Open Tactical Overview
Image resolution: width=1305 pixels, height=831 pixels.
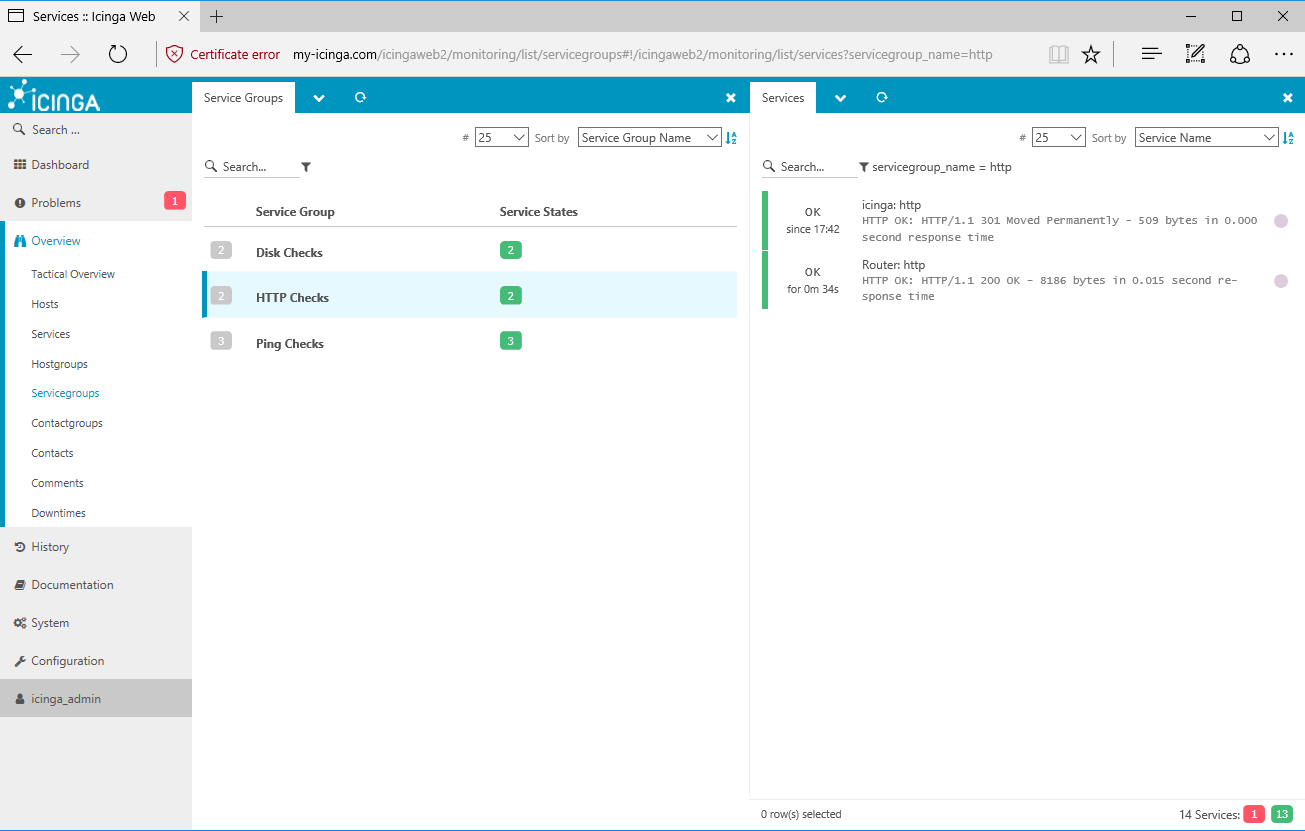(x=73, y=274)
